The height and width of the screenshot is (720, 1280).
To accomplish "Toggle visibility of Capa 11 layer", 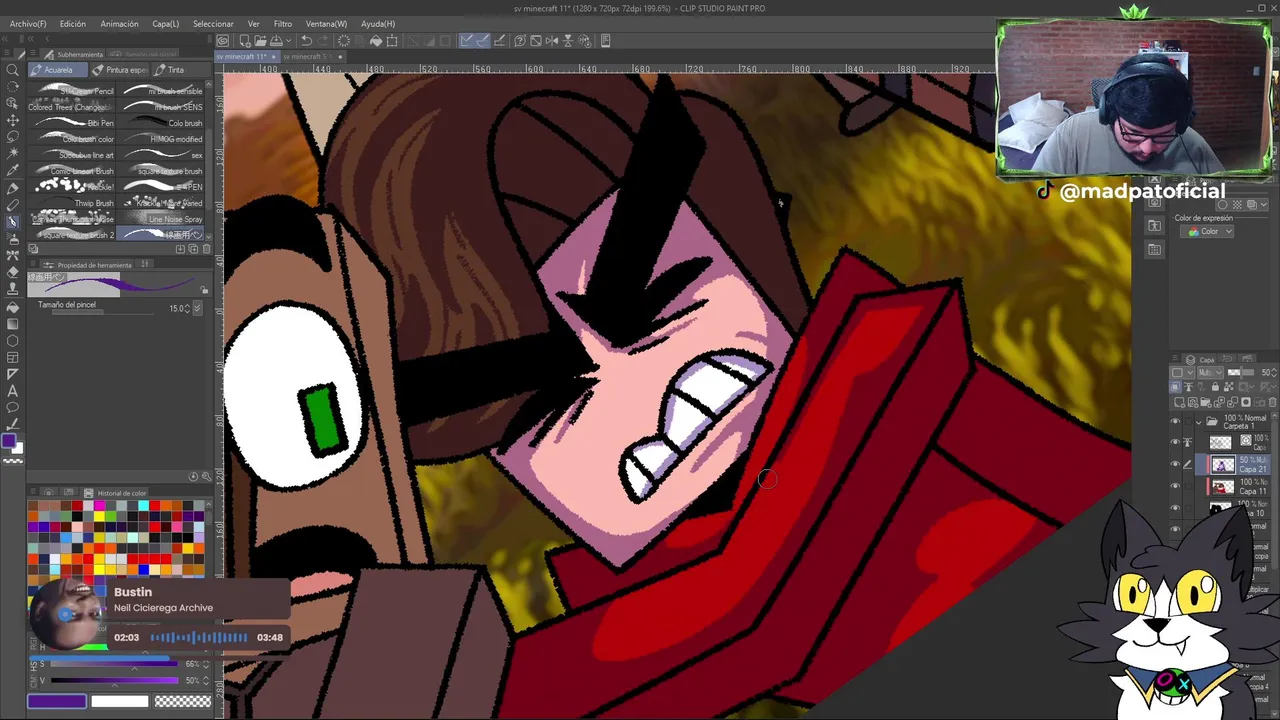I will 1175,486.
